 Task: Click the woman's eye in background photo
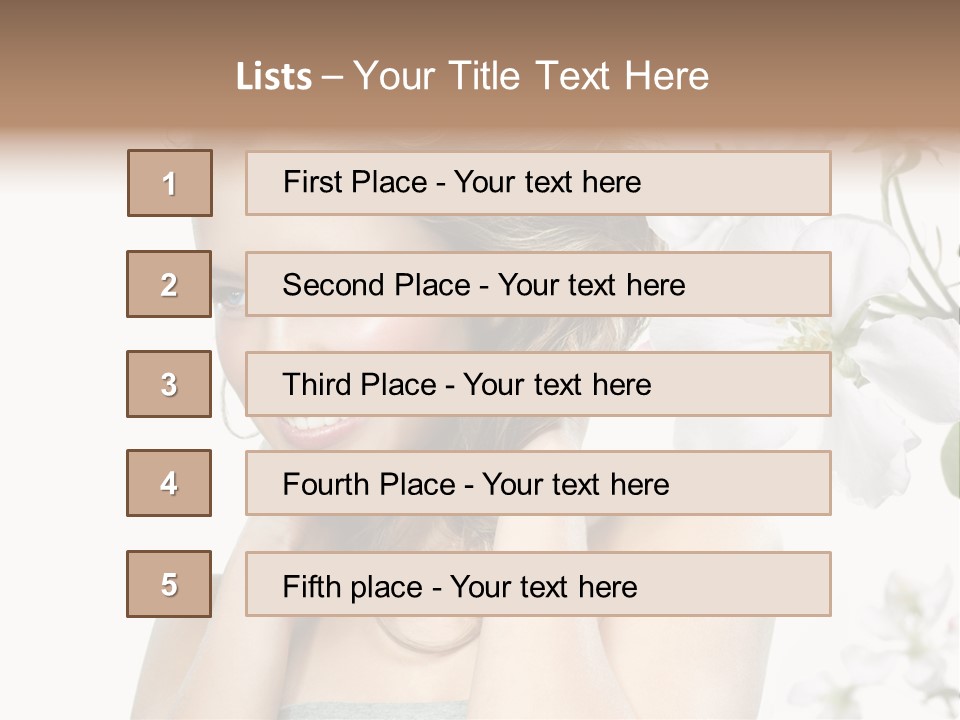pyautogui.click(x=229, y=298)
